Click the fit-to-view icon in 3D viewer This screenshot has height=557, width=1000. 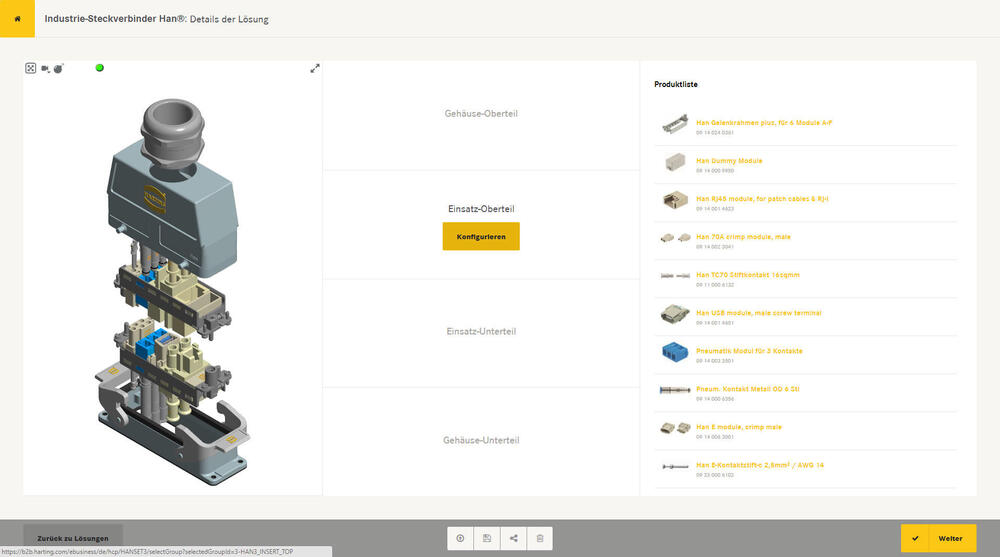30,68
